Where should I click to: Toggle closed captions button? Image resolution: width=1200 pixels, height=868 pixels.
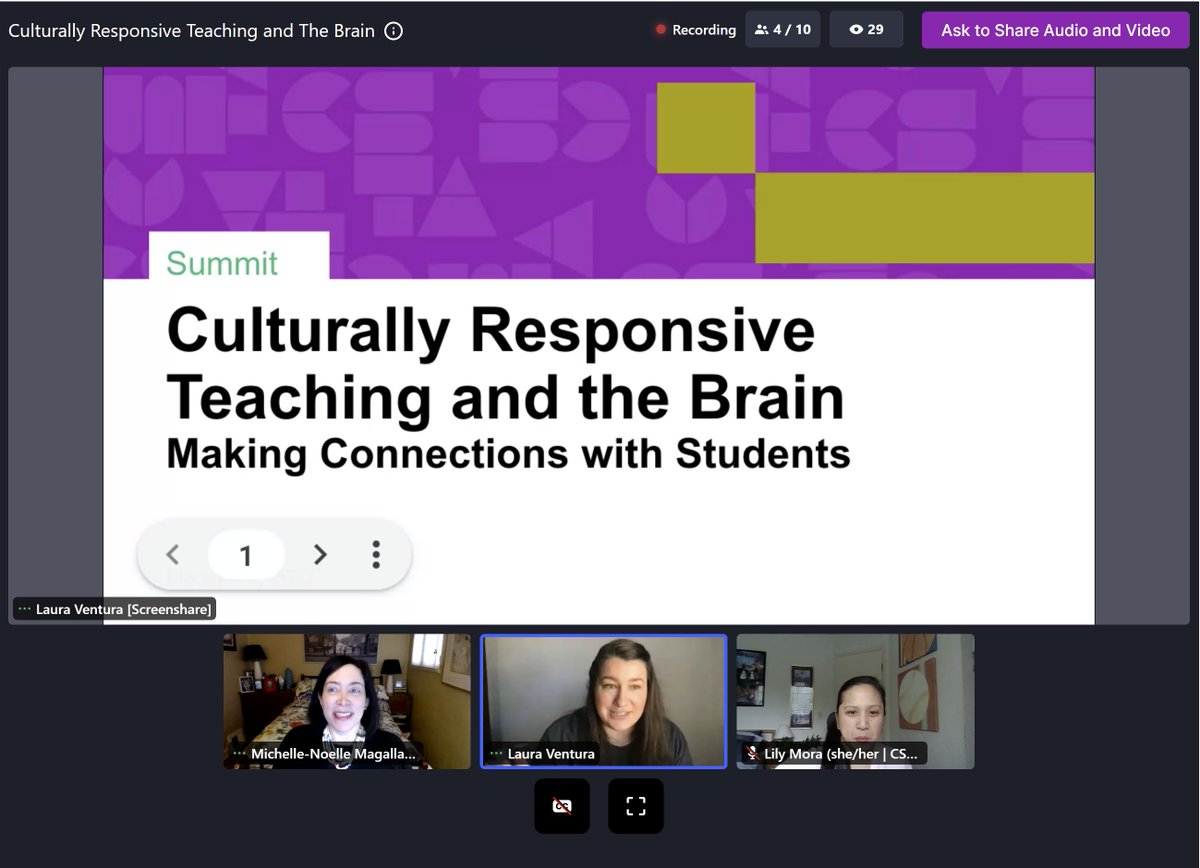[562, 806]
